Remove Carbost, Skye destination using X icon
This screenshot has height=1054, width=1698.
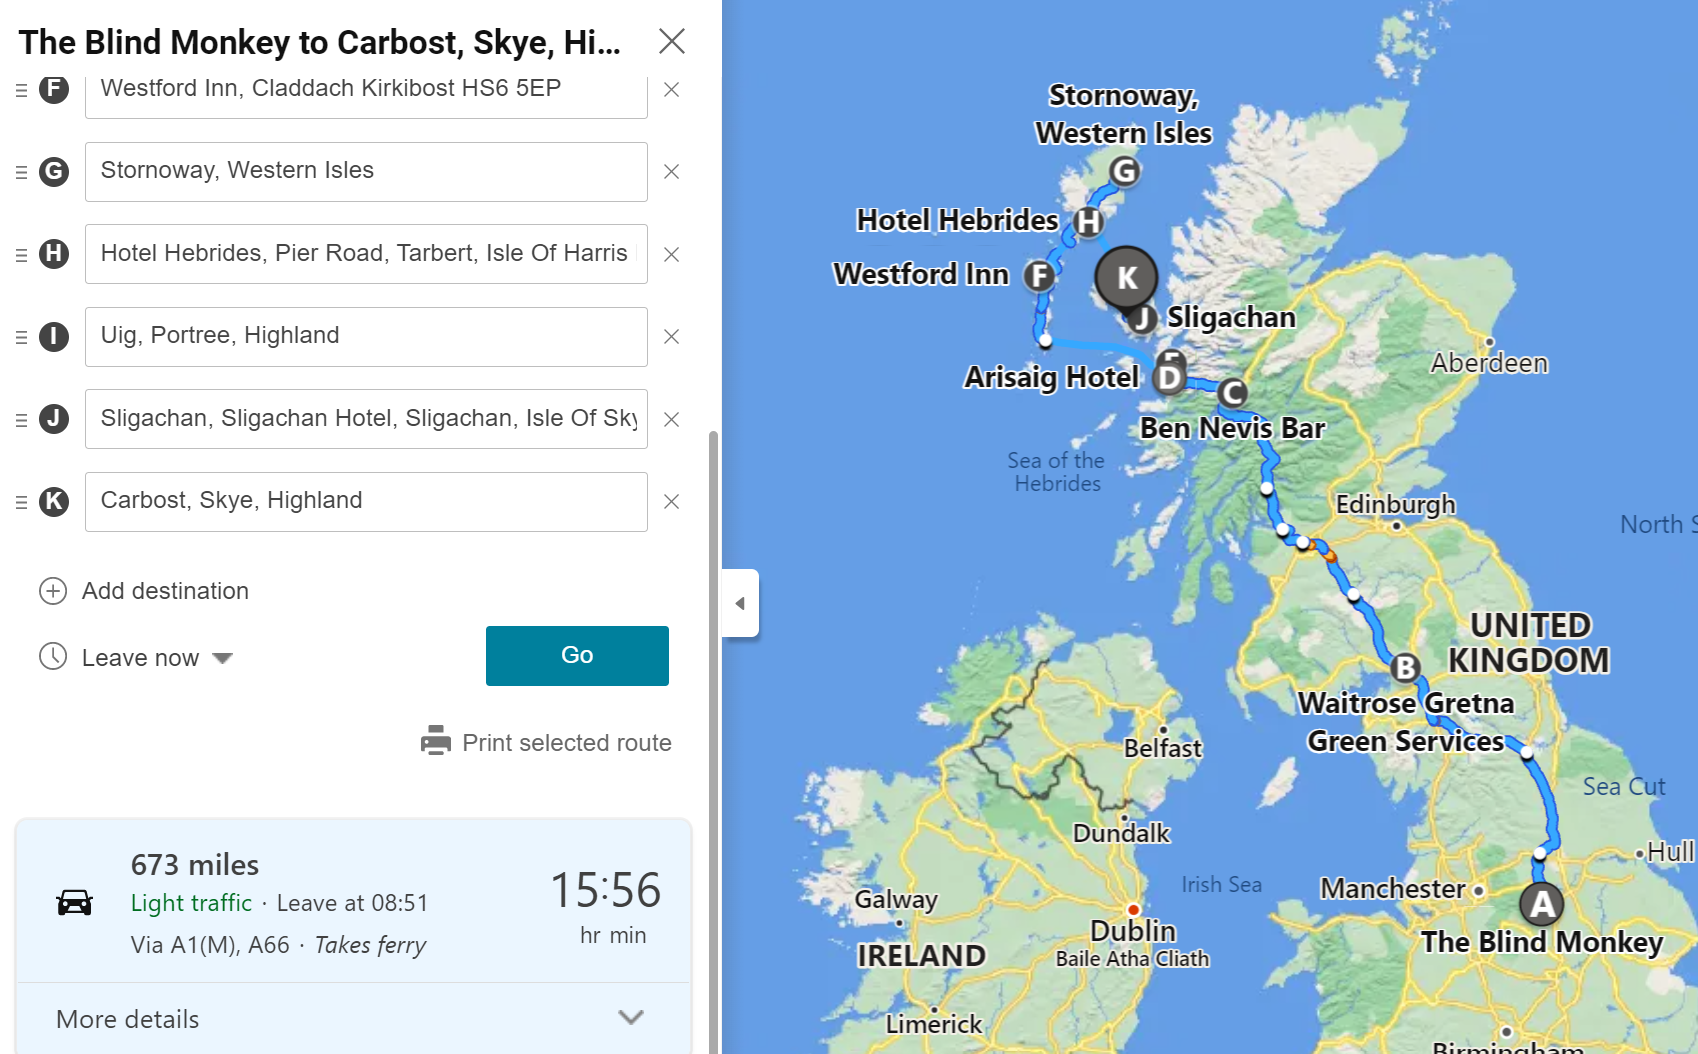672,502
